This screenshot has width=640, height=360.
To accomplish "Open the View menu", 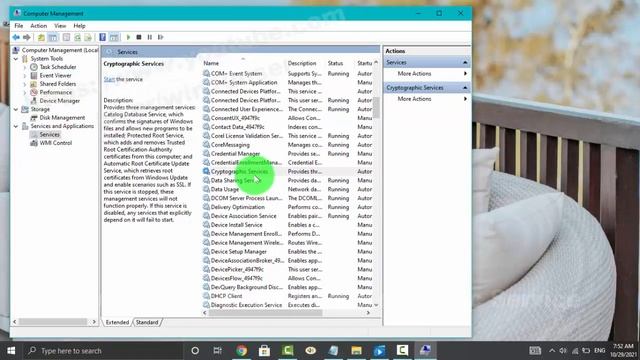I will click(x=60, y=26).
